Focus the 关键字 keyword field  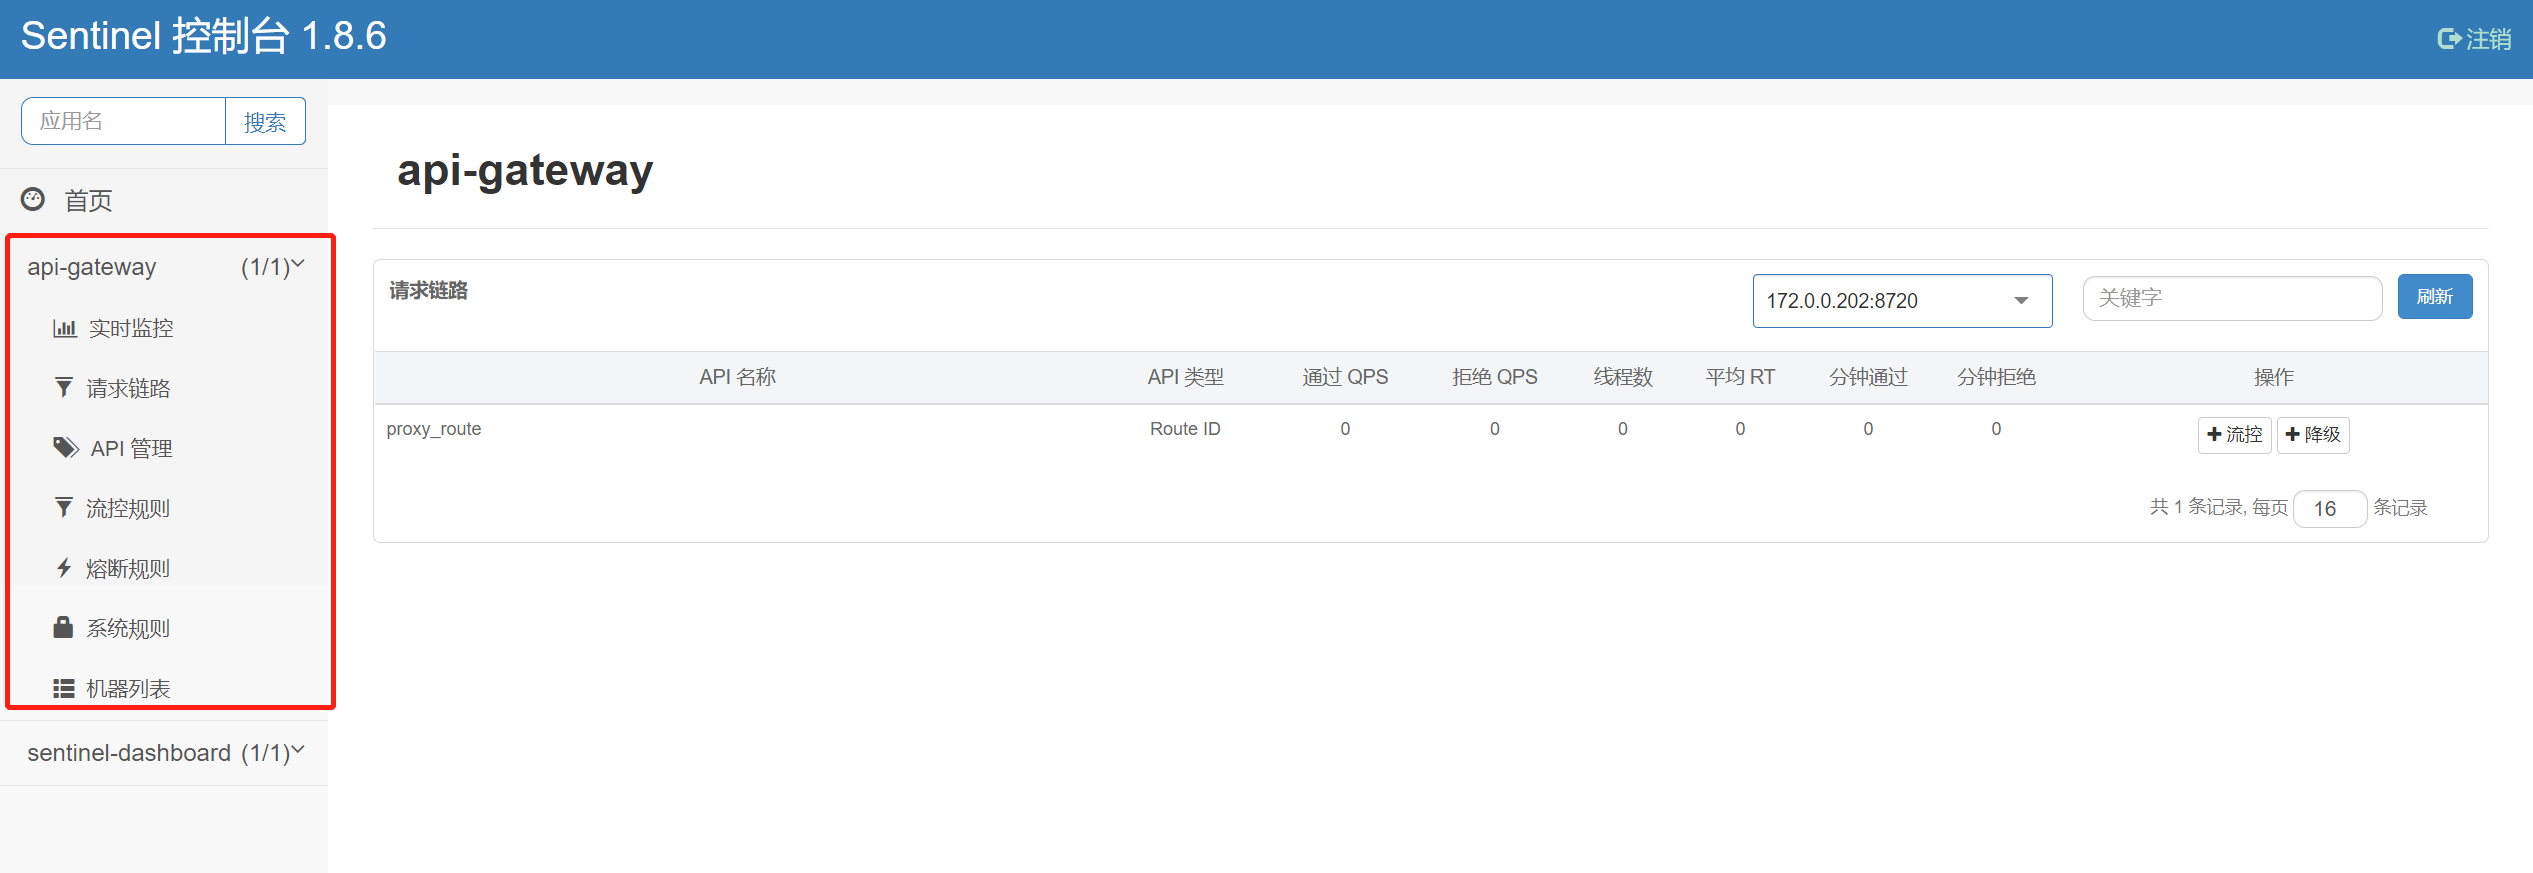coord(2232,298)
